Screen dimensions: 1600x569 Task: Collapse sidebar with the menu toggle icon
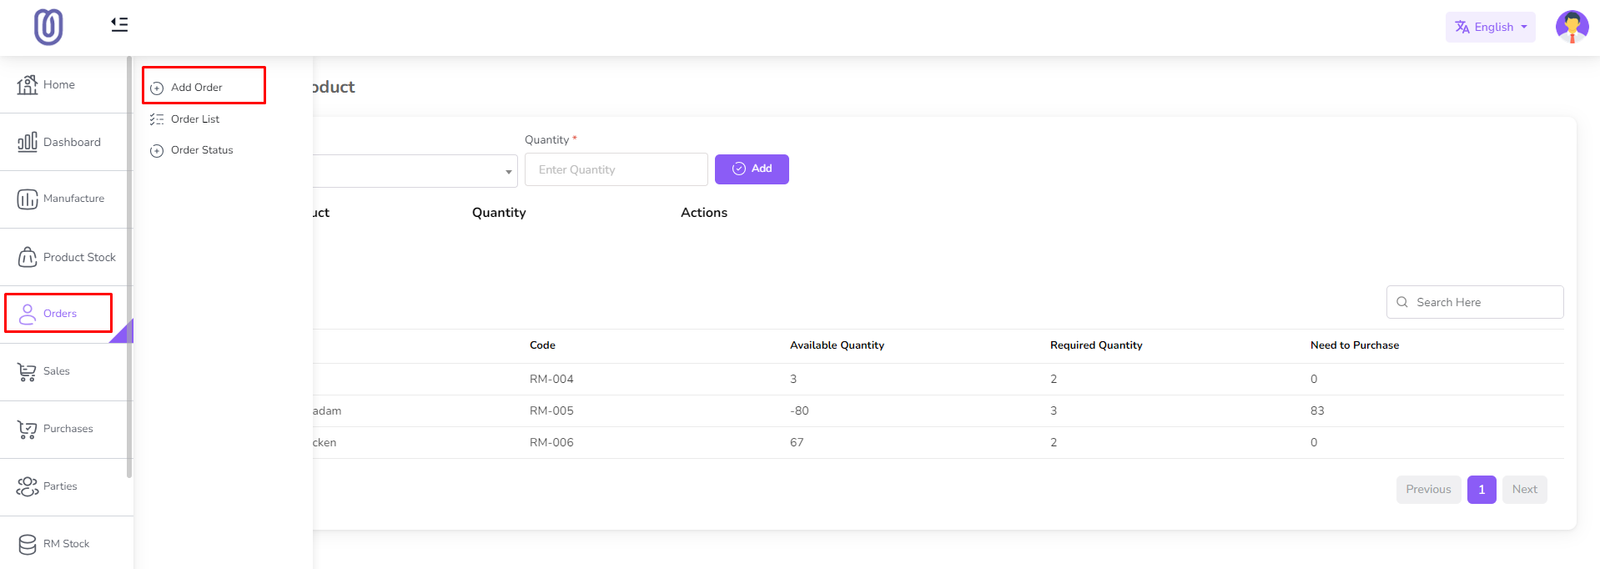pyautogui.click(x=119, y=24)
